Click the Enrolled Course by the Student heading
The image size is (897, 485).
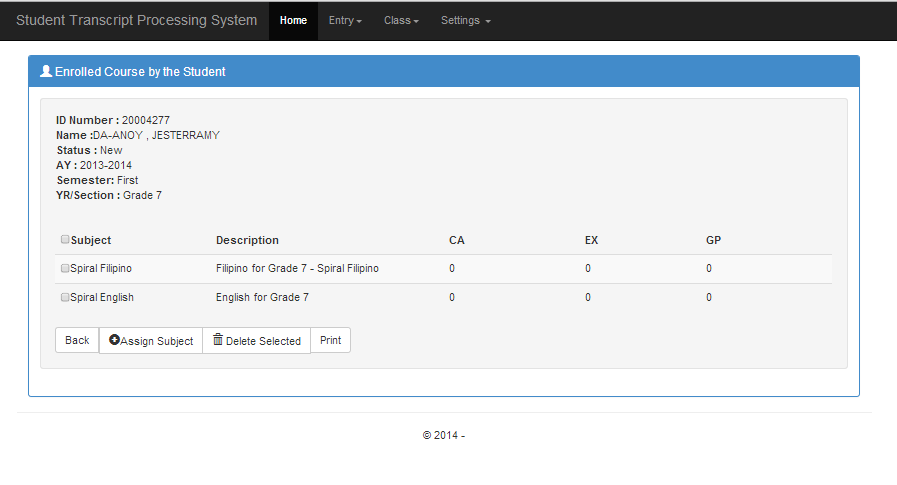(x=140, y=71)
